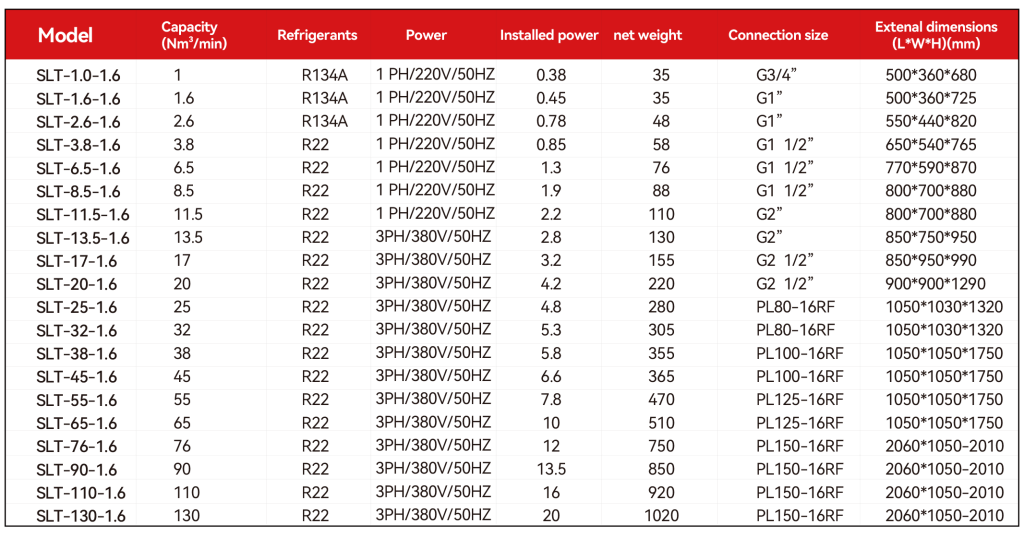
Task: Select the 500*360*680 dimensions cell
Action: [931, 74]
